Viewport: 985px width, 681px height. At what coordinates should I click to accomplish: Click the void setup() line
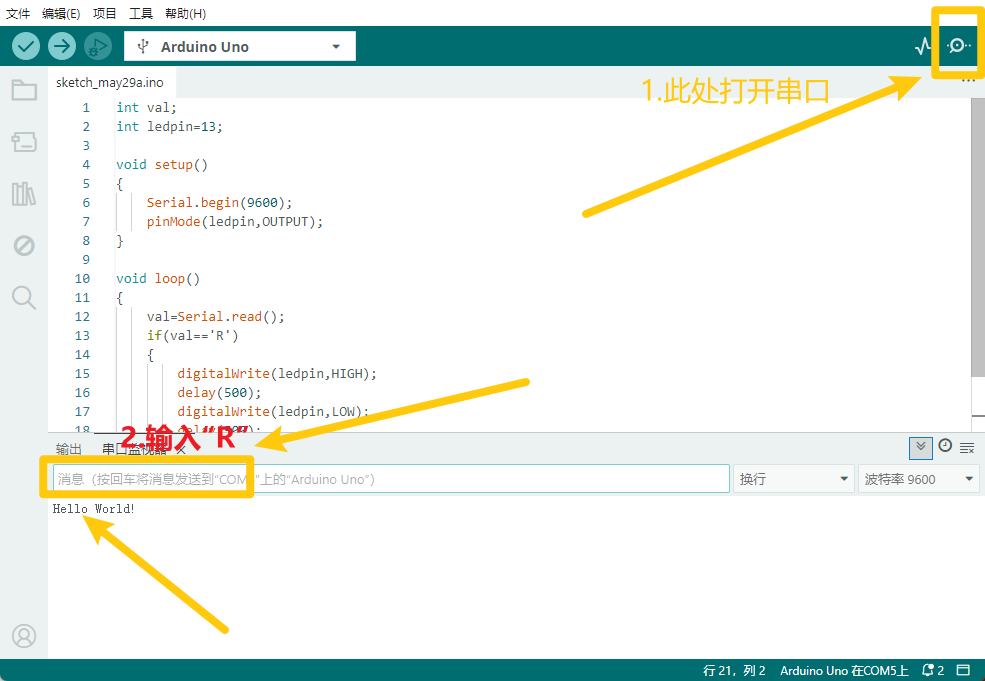(161, 165)
